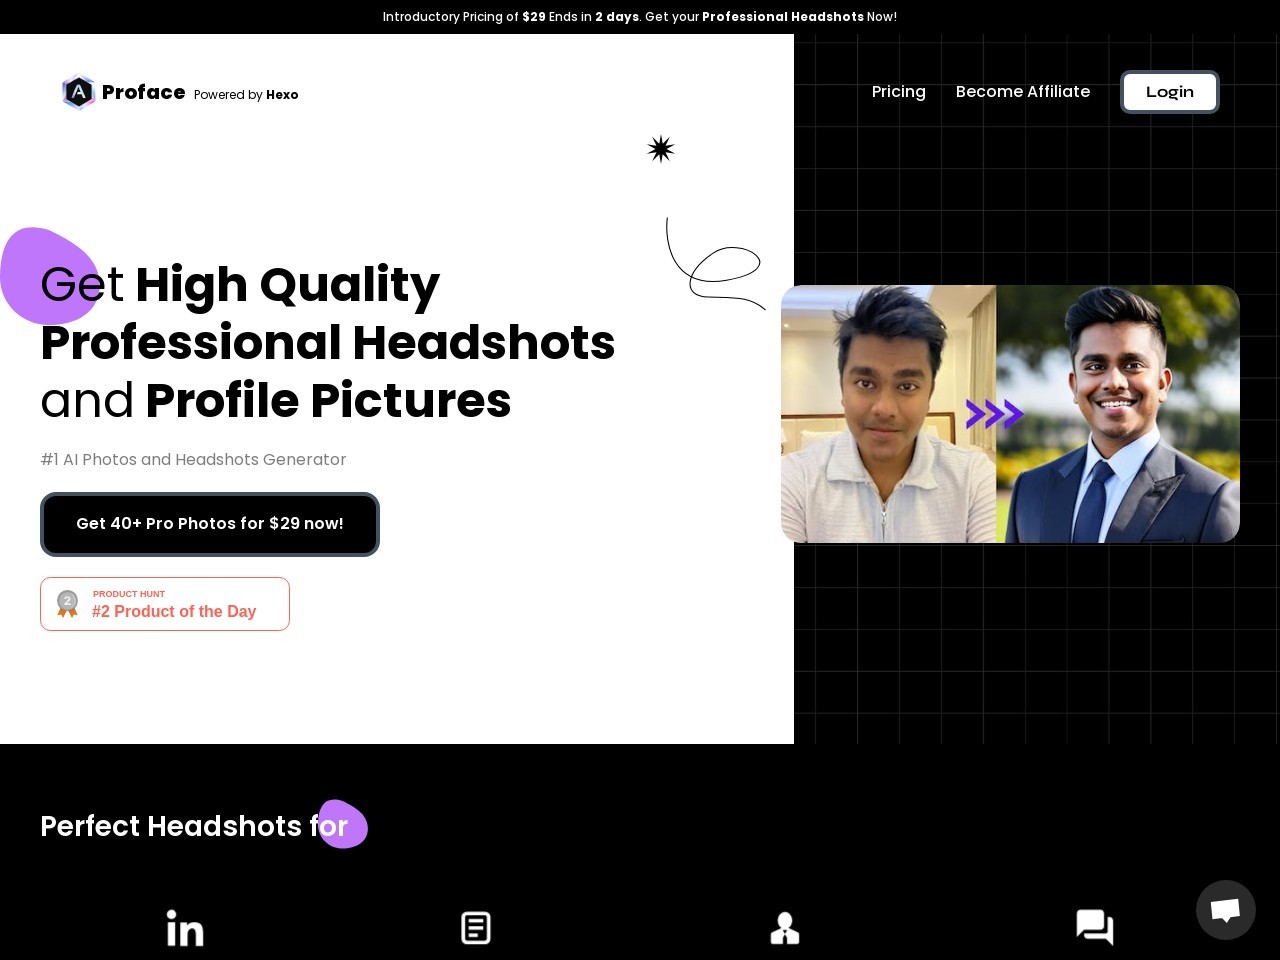1280x960 pixels.
Task: Click the Product Hunt medal badge icon
Action: click(67, 603)
